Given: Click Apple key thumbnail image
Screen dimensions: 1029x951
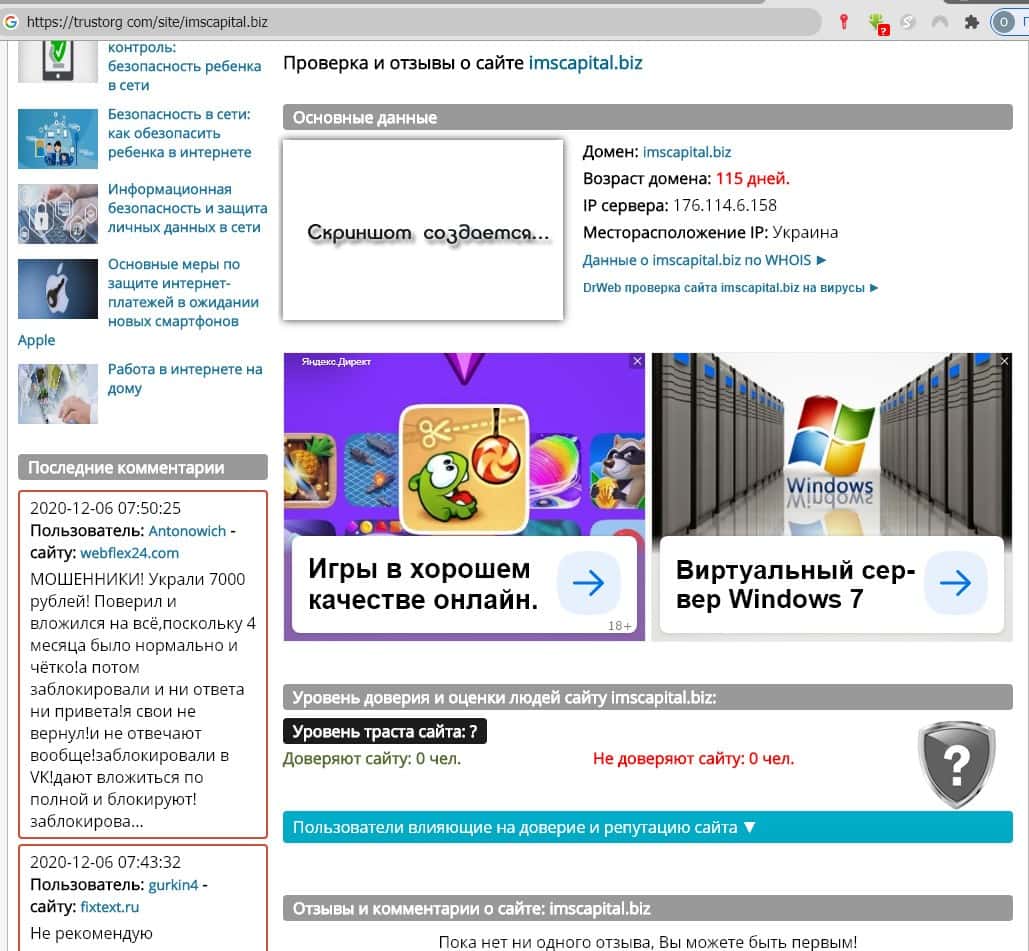Looking at the screenshot, I should coord(58,289).
